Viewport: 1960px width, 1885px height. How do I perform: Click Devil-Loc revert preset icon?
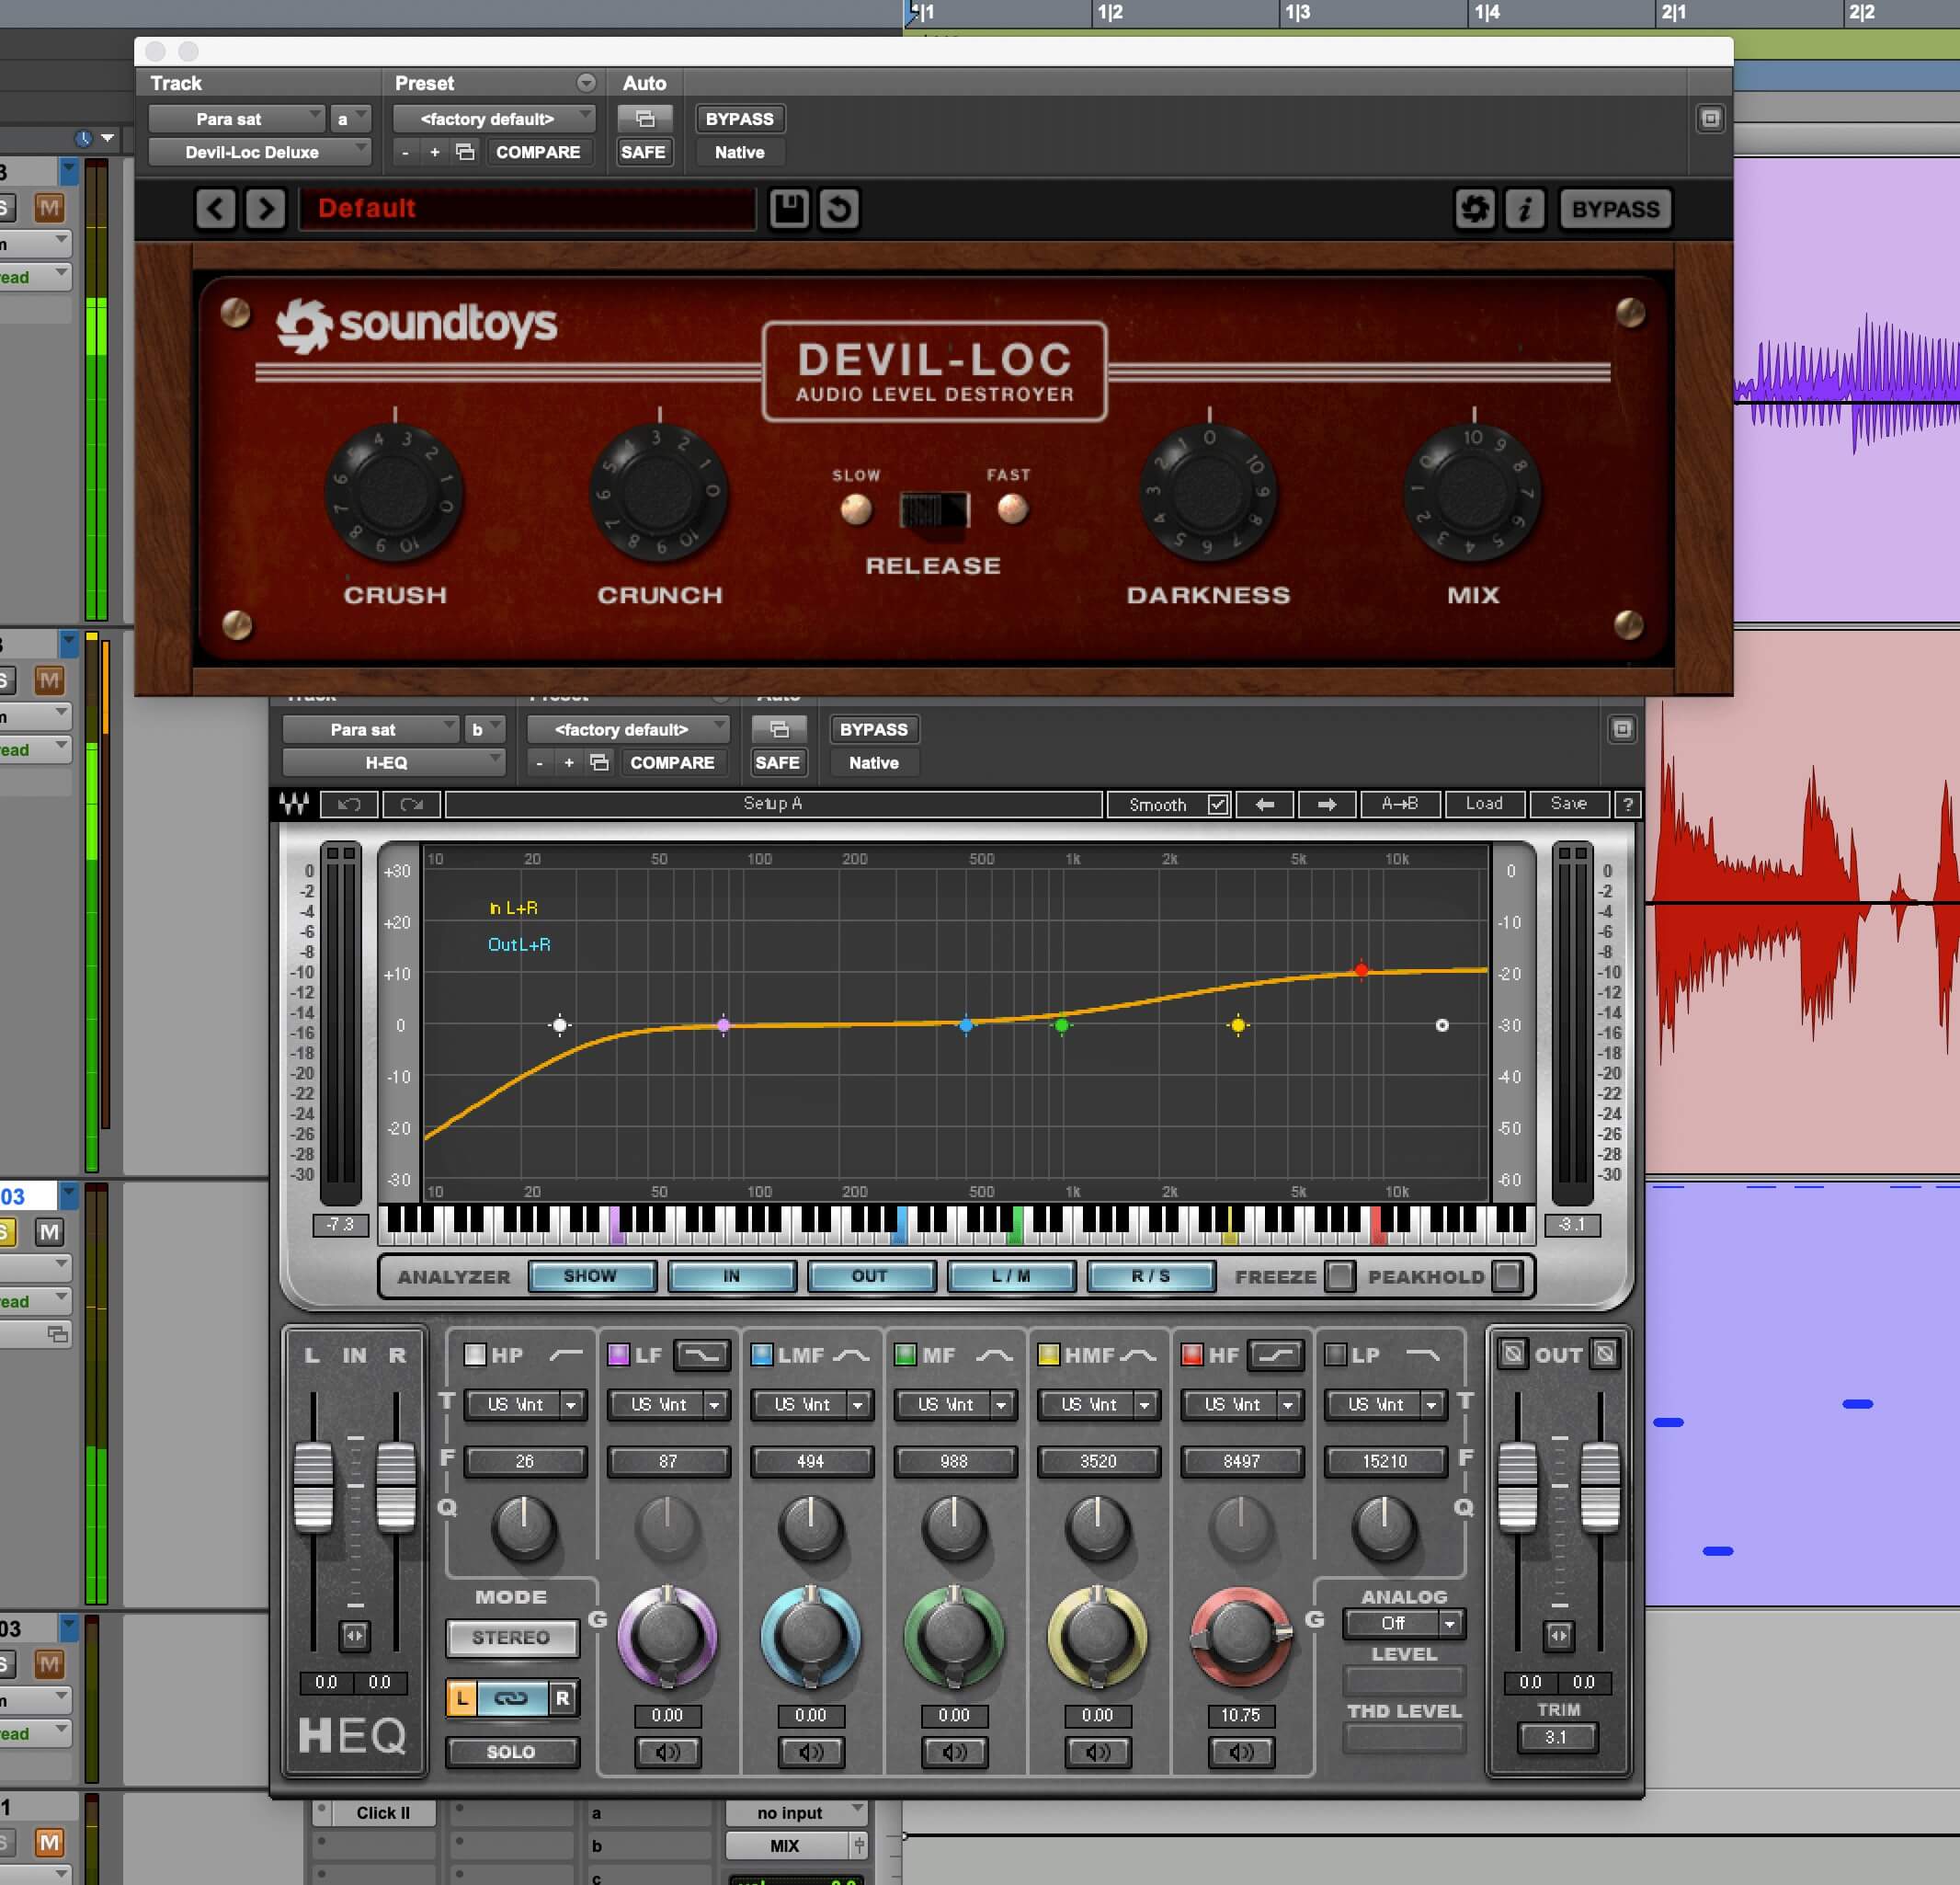(x=839, y=208)
